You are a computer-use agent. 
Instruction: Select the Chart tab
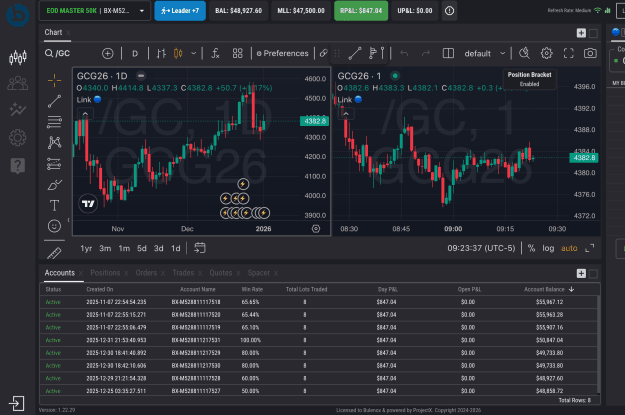tap(53, 32)
